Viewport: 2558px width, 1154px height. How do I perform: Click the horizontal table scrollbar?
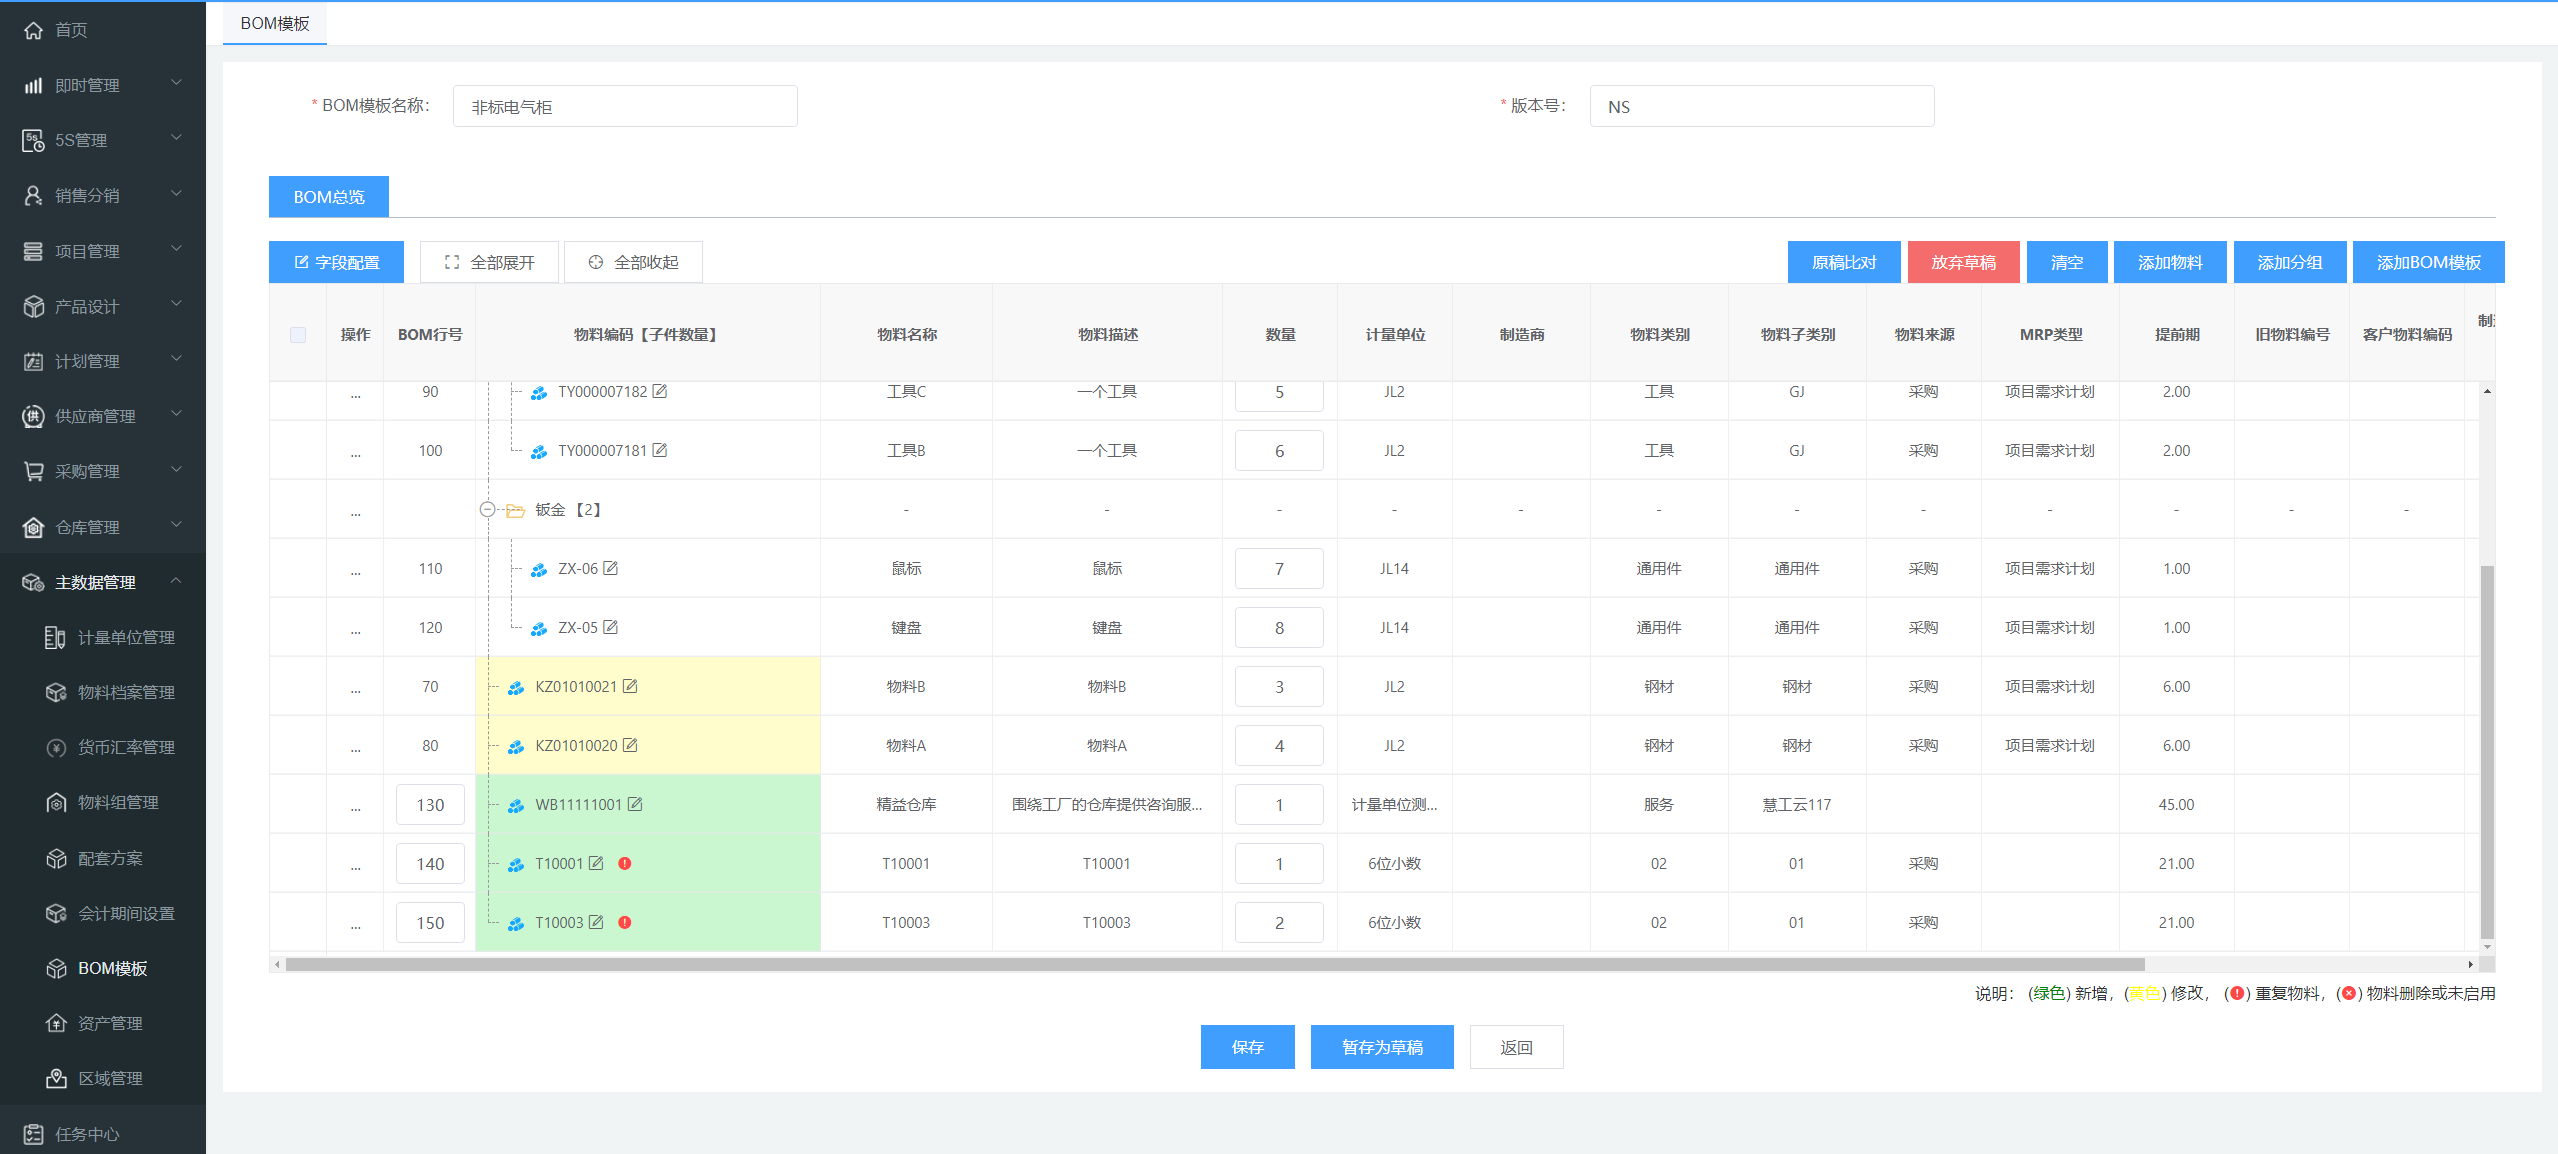[x=1214, y=964]
